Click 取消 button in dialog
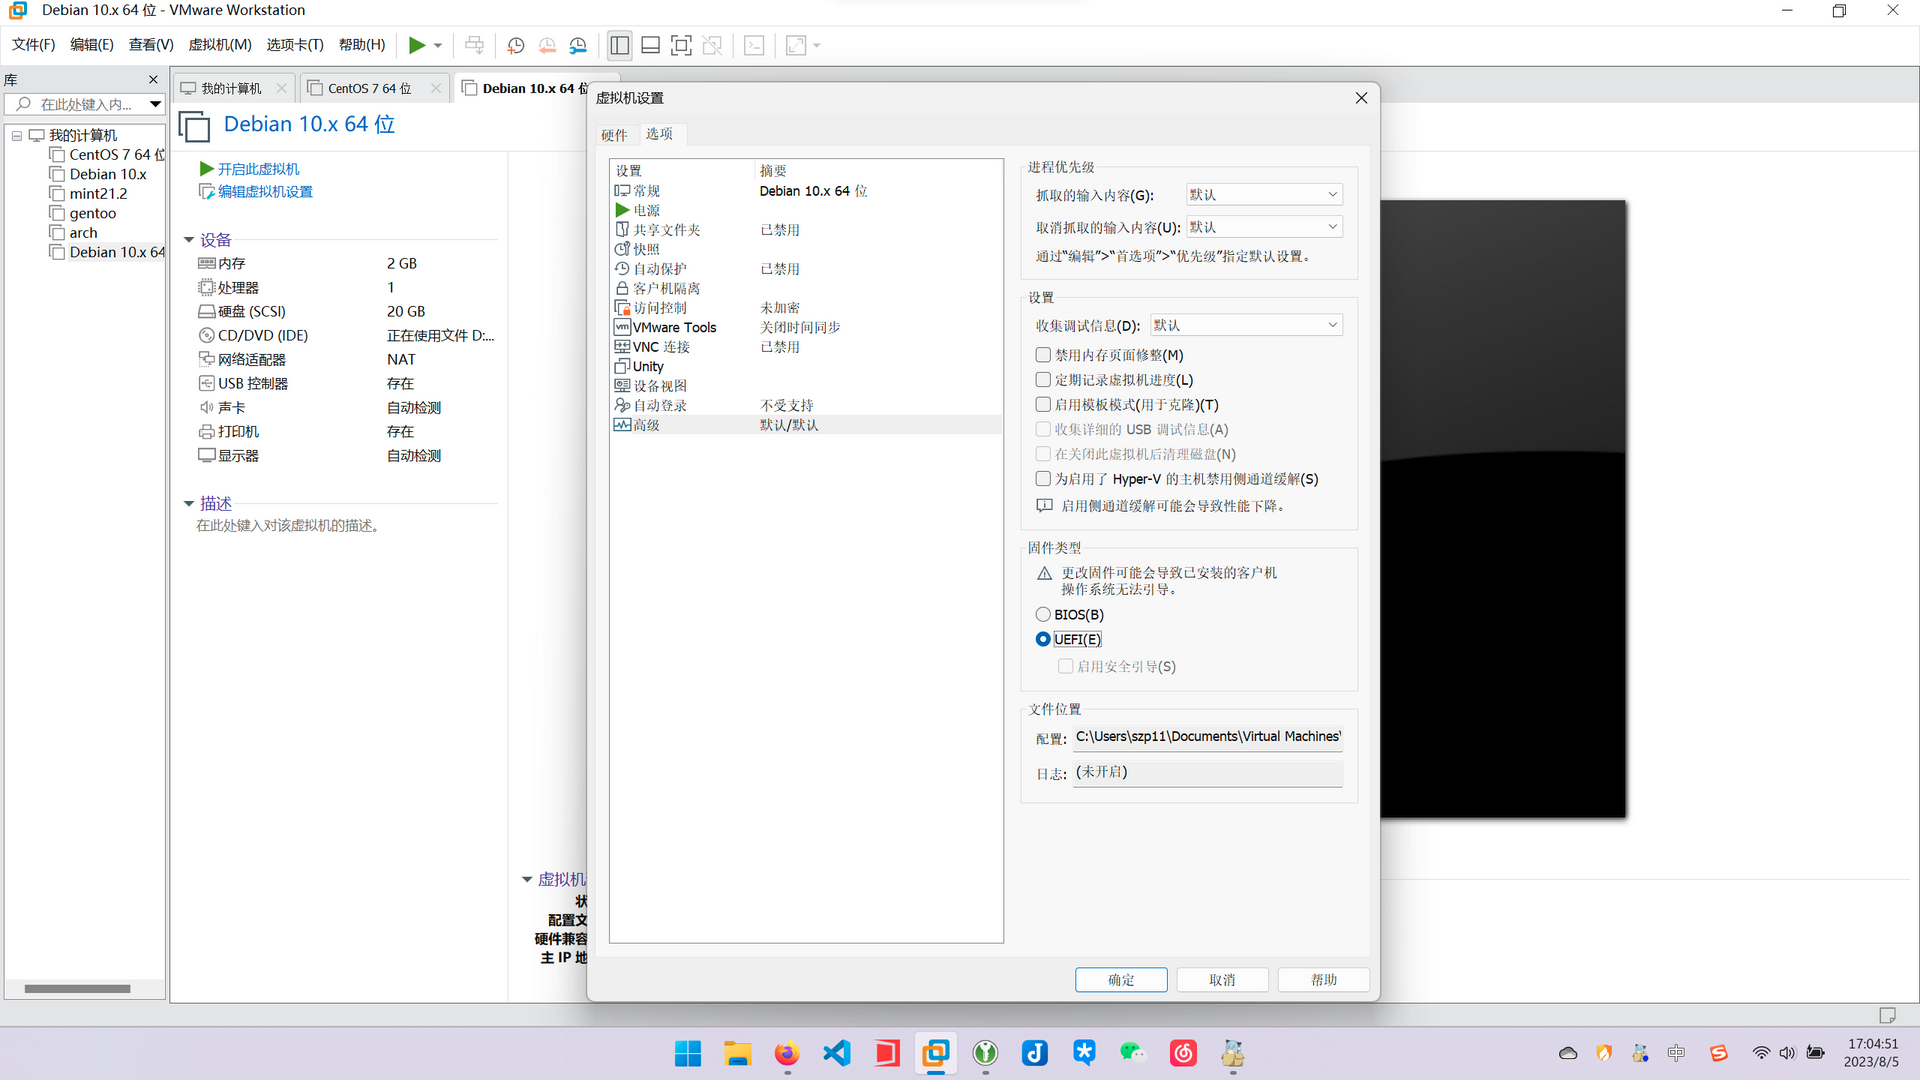This screenshot has height=1080, width=1920. point(1222,980)
